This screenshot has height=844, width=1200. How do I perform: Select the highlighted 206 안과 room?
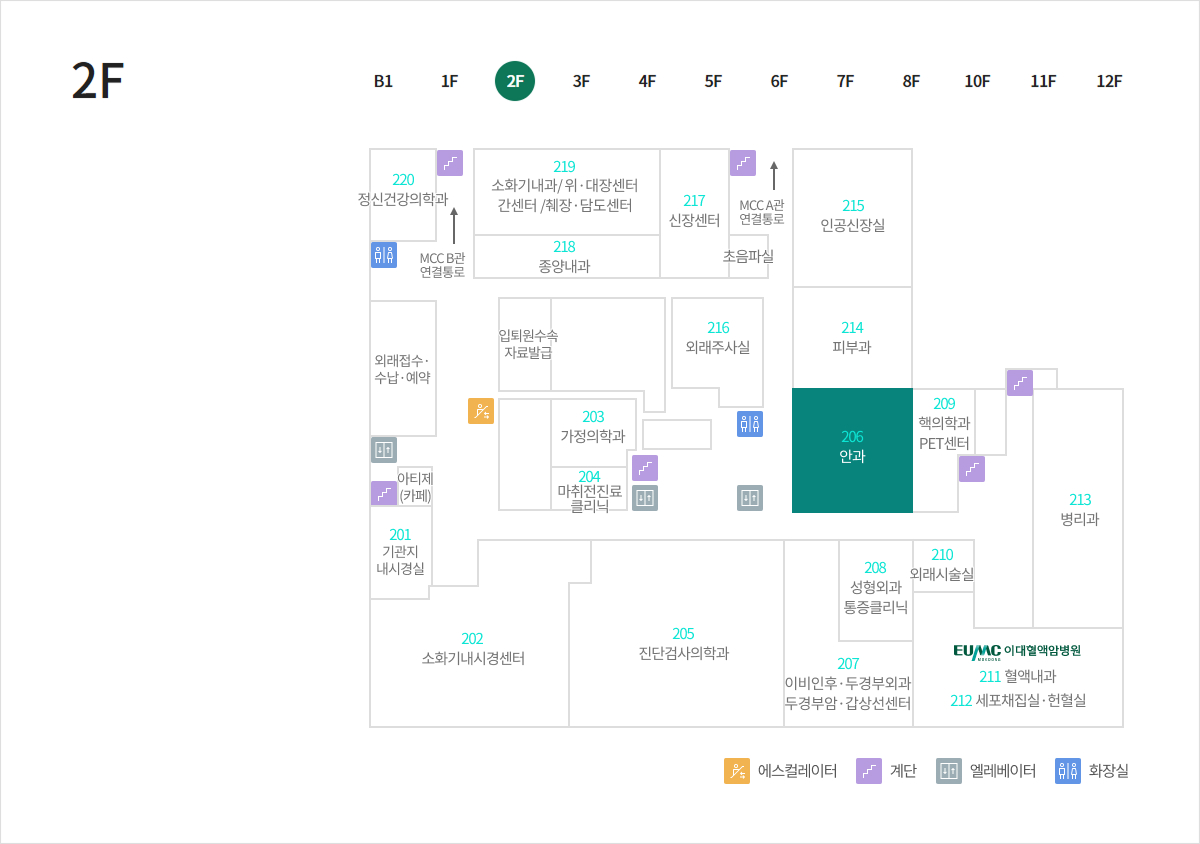coord(852,450)
